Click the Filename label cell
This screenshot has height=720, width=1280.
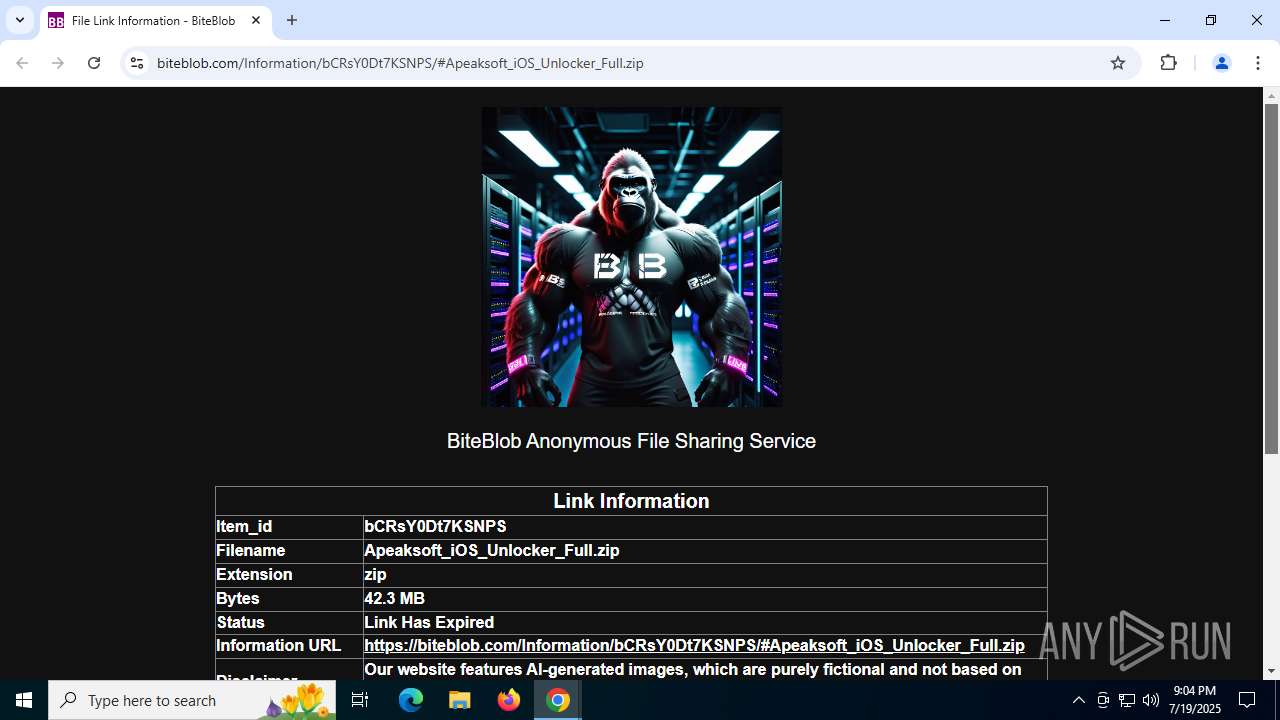click(289, 551)
